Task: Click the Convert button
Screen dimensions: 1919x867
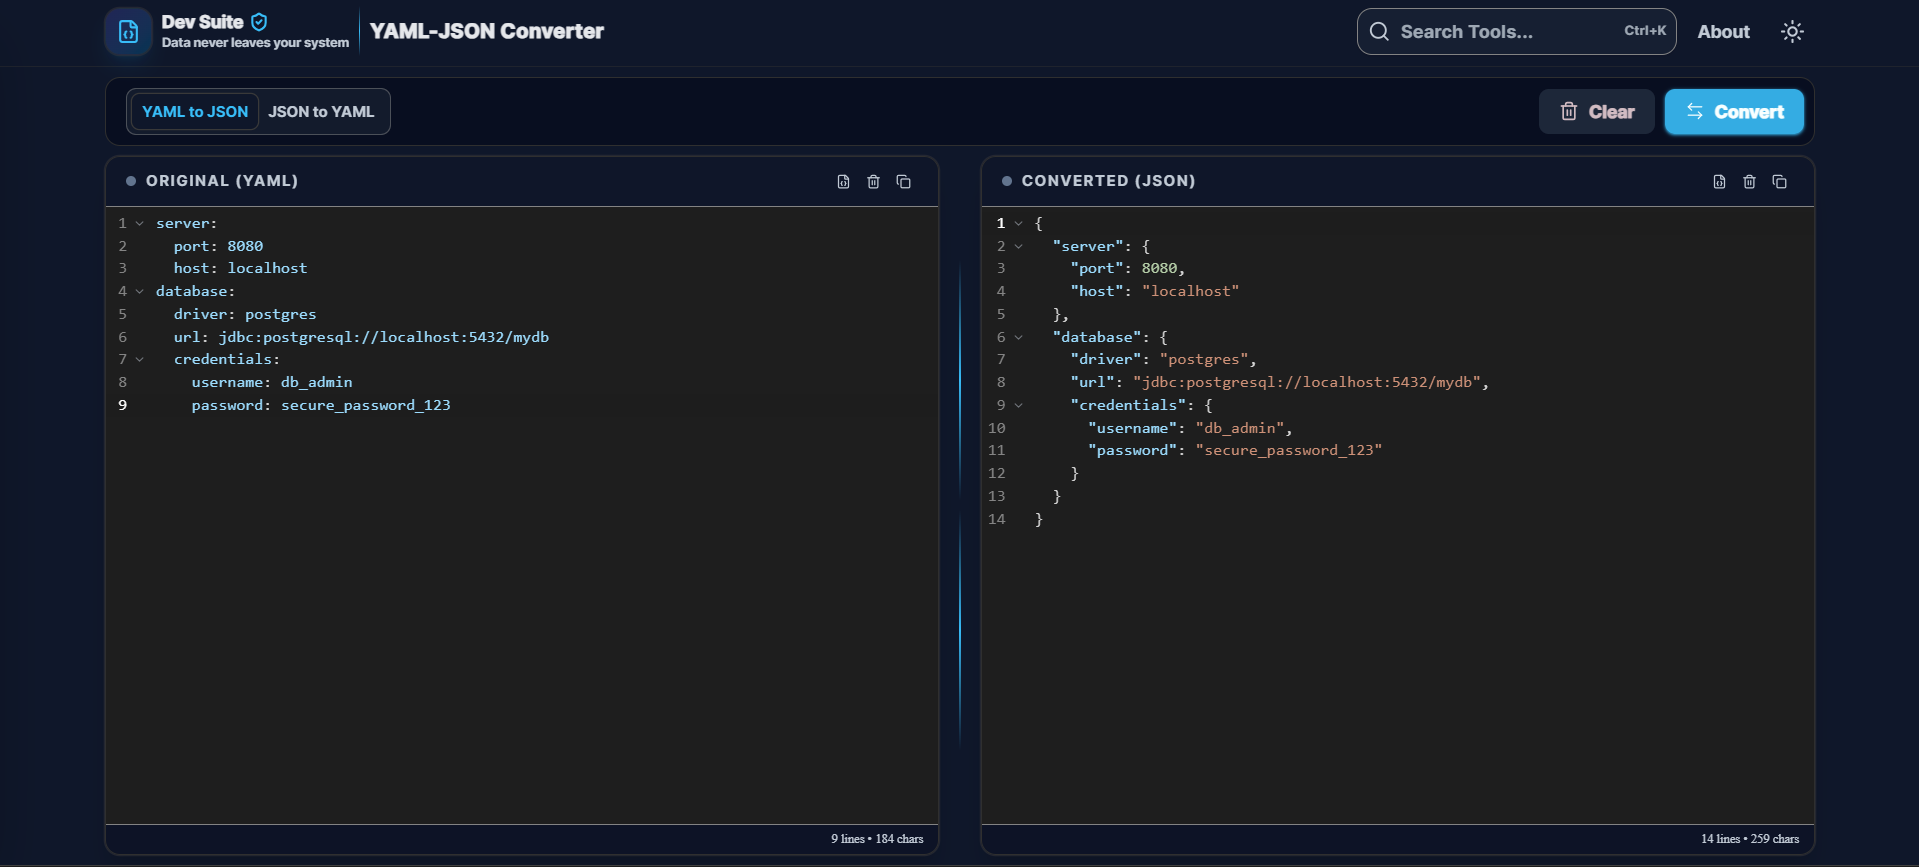Action: pos(1734,112)
